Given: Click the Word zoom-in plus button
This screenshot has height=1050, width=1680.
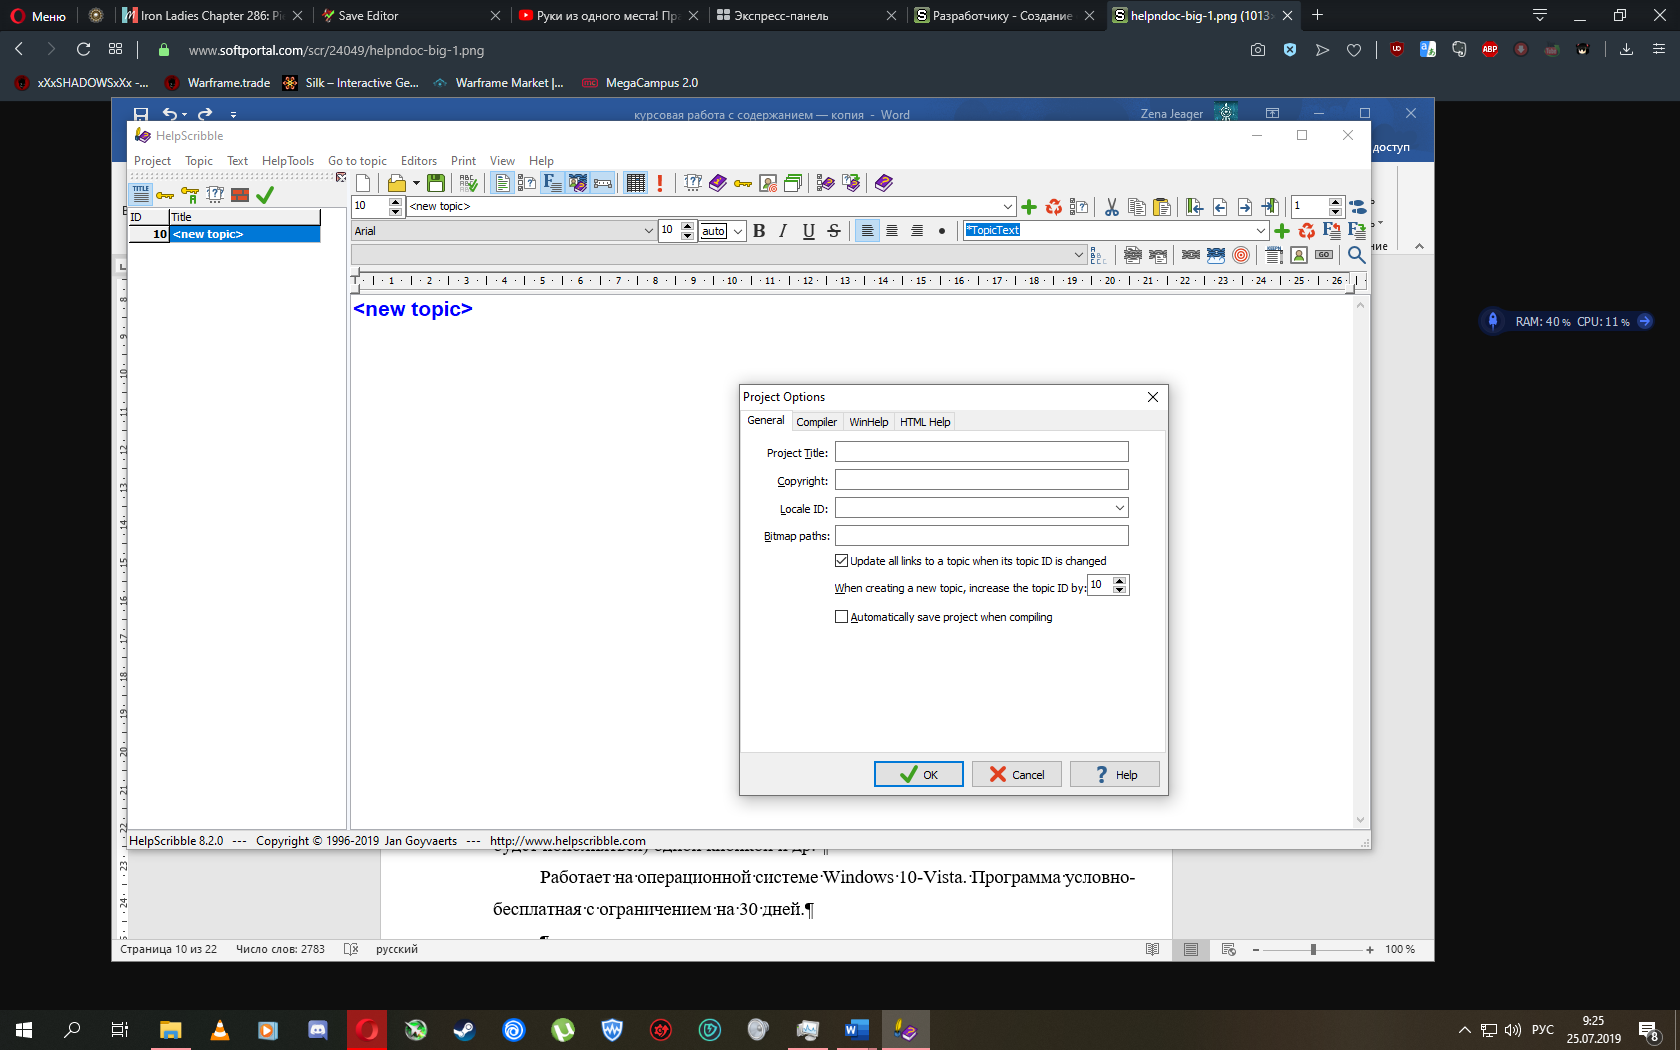Looking at the screenshot, I should pos(1370,949).
